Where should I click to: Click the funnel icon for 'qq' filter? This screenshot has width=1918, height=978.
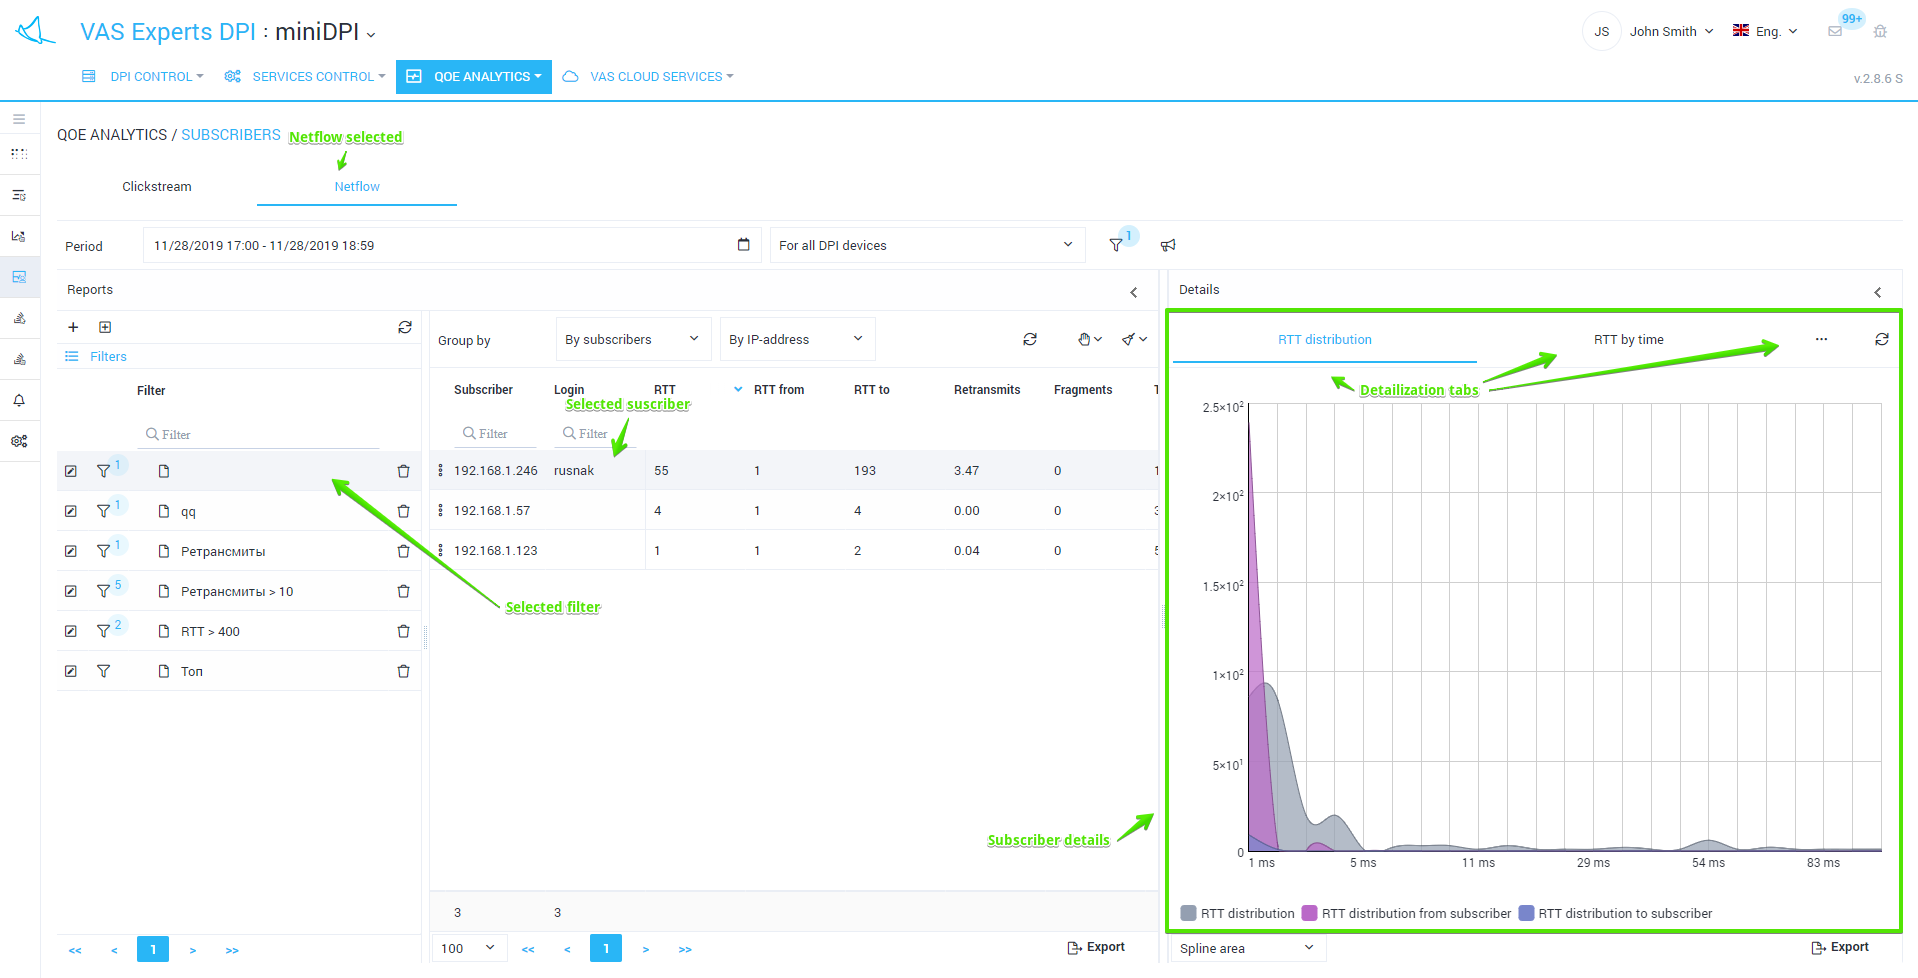(x=103, y=511)
